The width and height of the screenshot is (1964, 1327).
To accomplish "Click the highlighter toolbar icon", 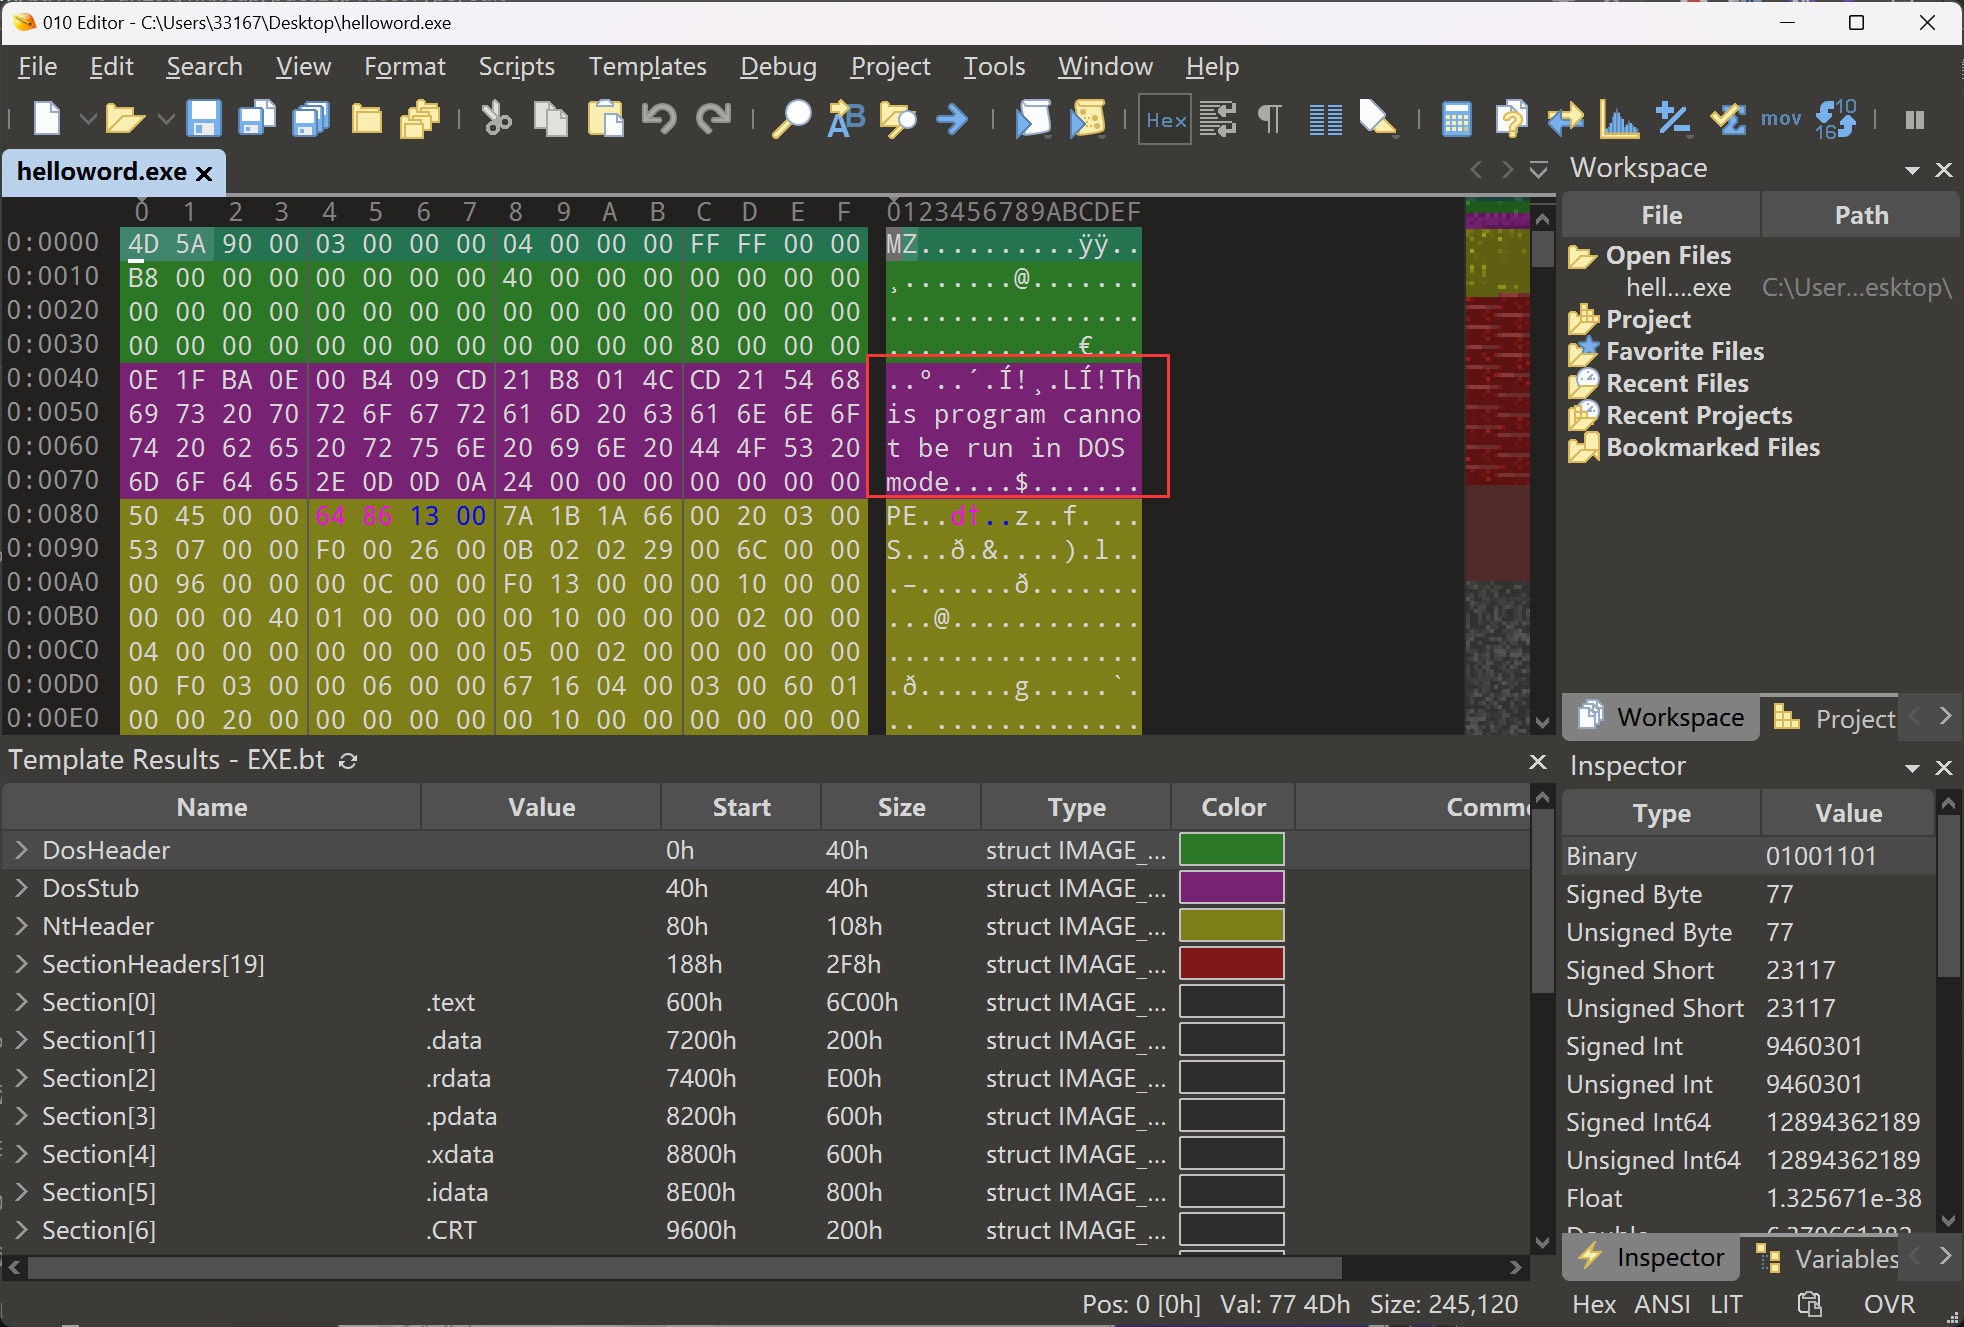I will click(x=1378, y=119).
